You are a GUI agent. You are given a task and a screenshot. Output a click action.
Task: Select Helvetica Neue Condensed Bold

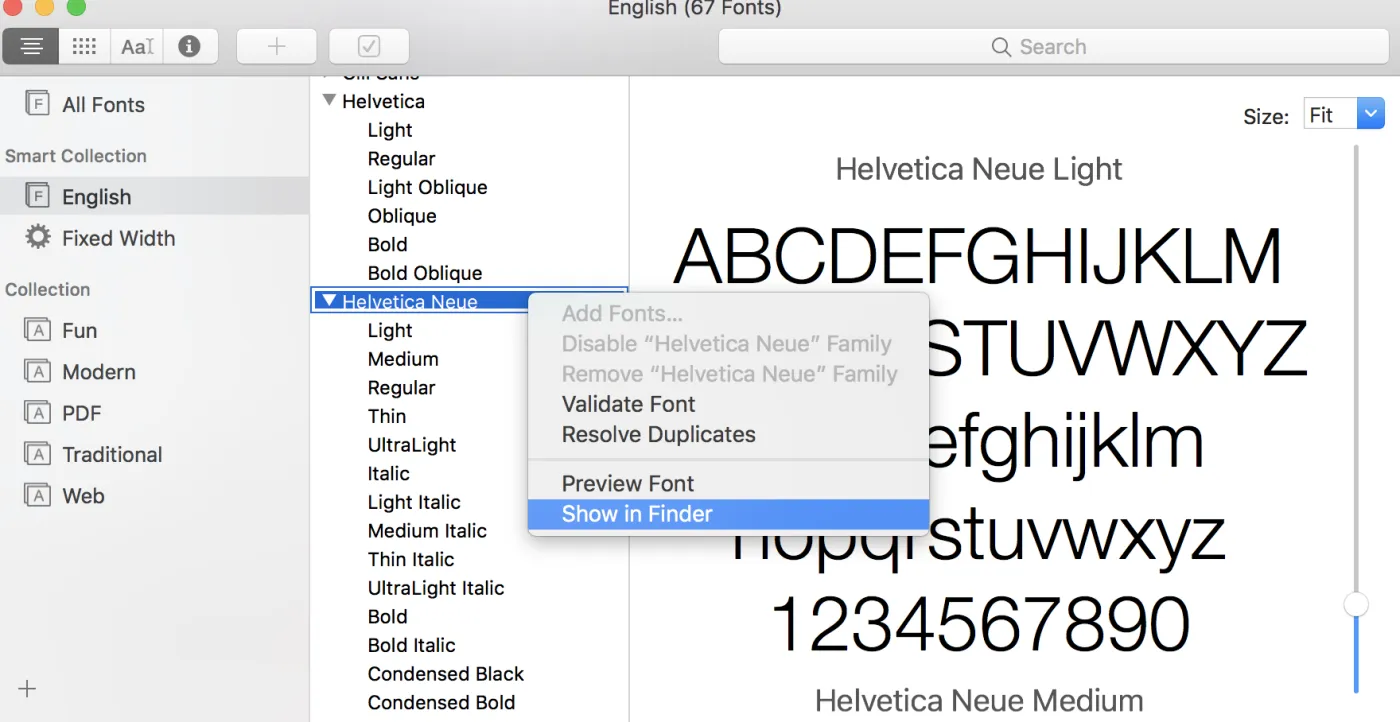tap(441, 702)
